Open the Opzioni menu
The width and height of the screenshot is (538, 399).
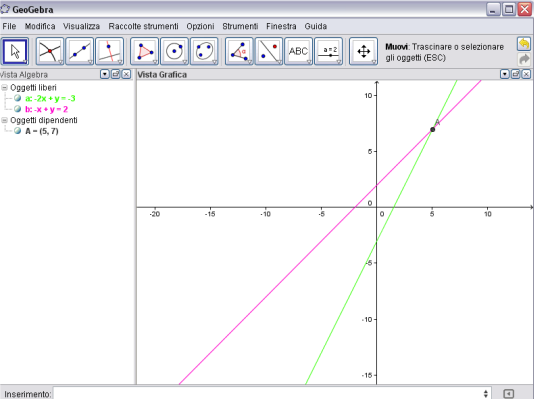[x=200, y=26]
